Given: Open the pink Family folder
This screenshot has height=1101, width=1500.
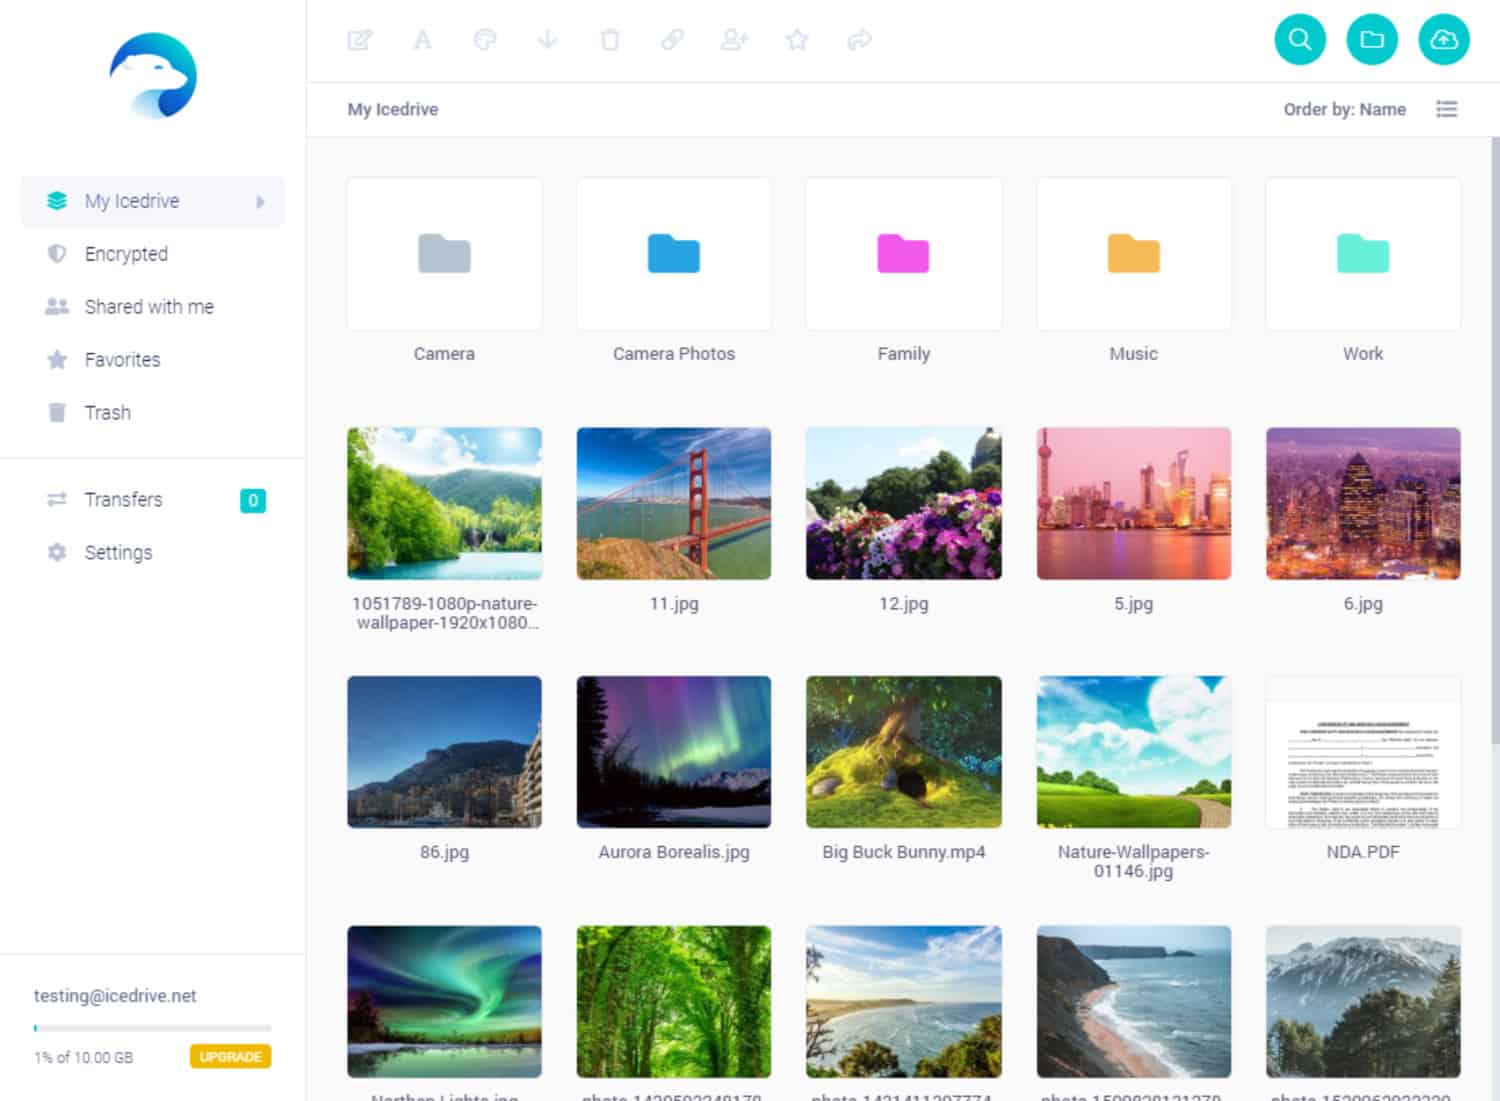Looking at the screenshot, I should click(x=904, y=254).
